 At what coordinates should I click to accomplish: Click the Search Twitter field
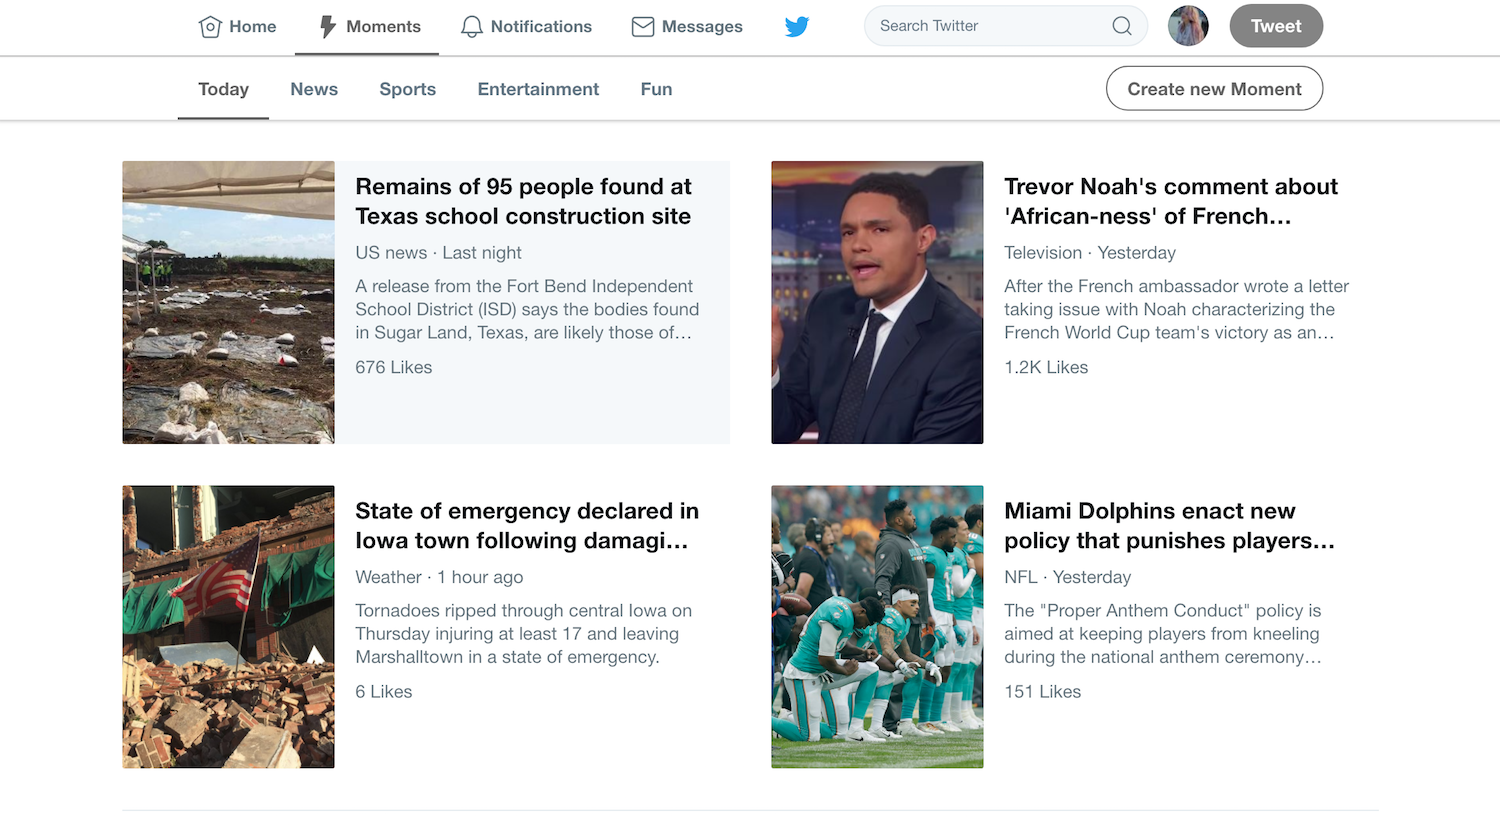(1005, 26)
